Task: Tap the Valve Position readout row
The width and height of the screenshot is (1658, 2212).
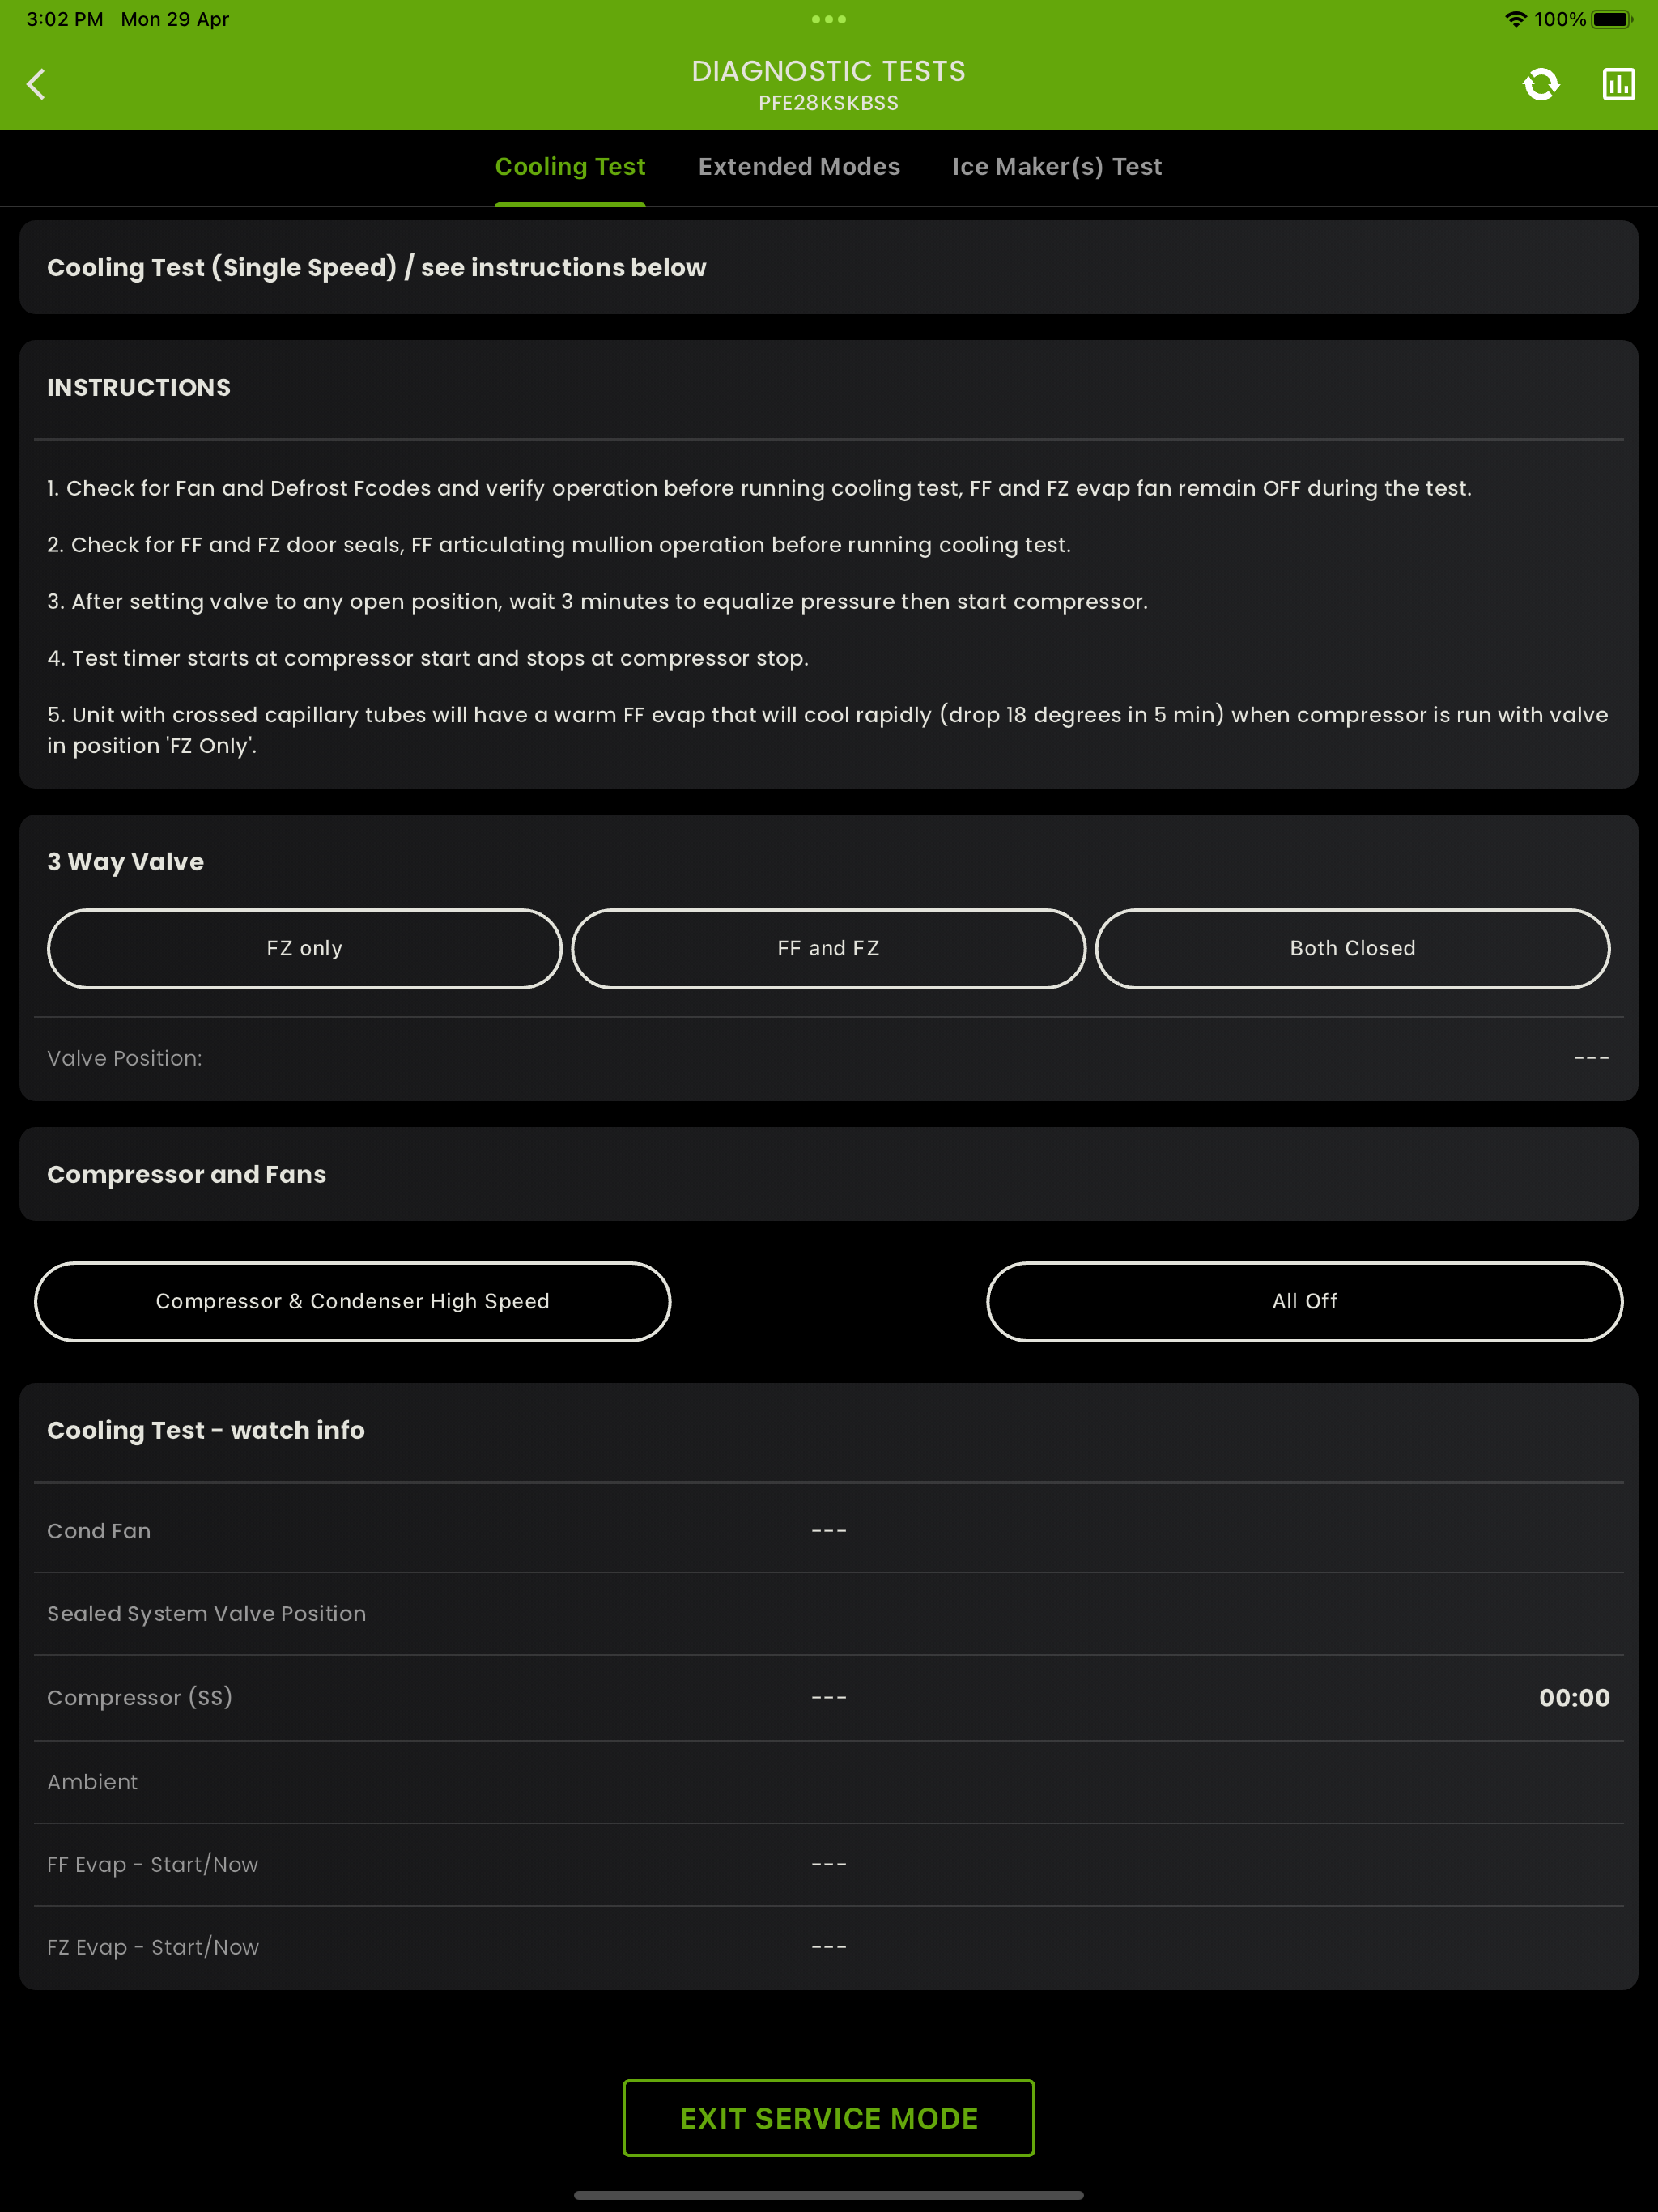Action: click(x=827, y=1058)
